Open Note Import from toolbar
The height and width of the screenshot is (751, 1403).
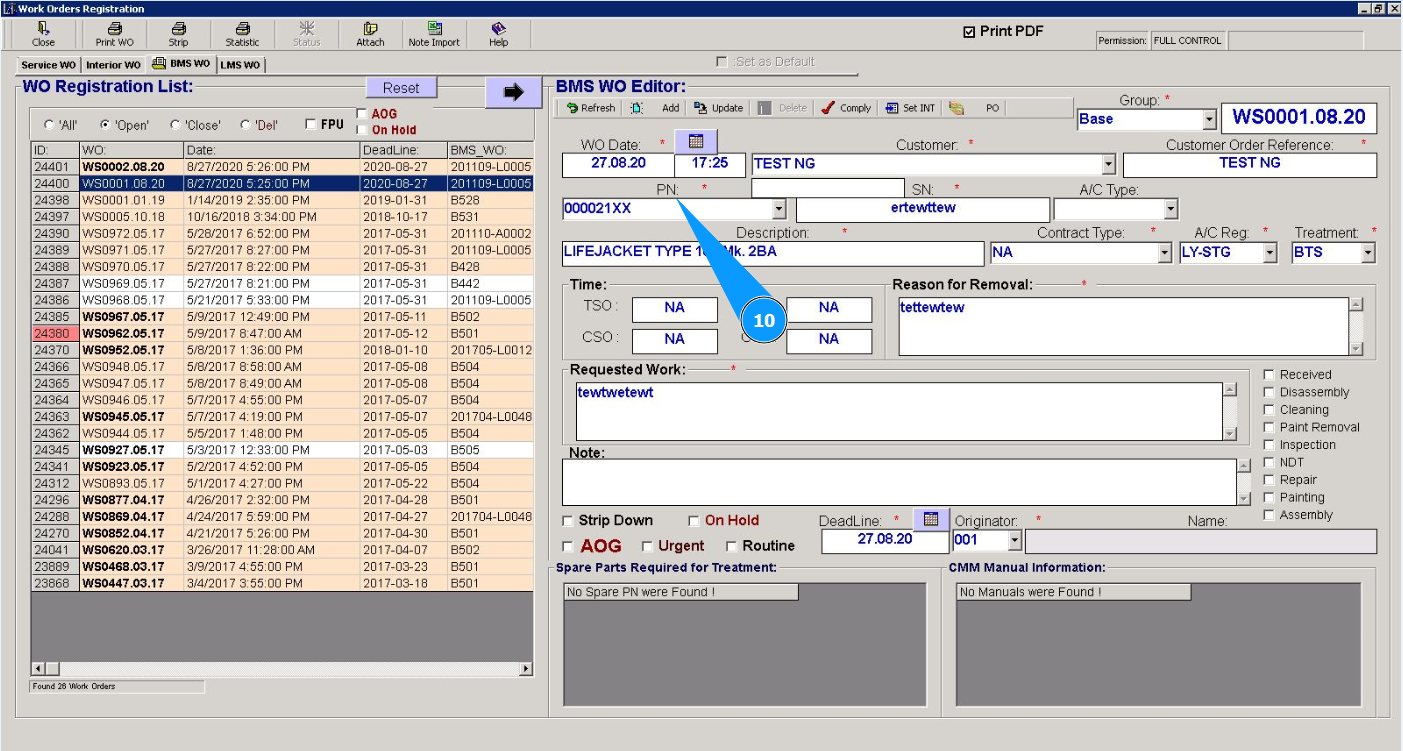434,34
